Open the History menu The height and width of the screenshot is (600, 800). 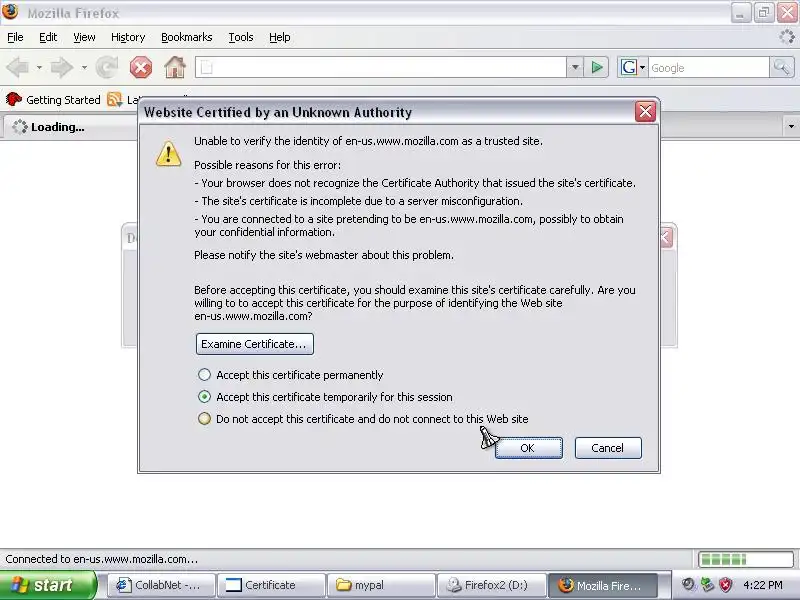click(x=128, y=37)
